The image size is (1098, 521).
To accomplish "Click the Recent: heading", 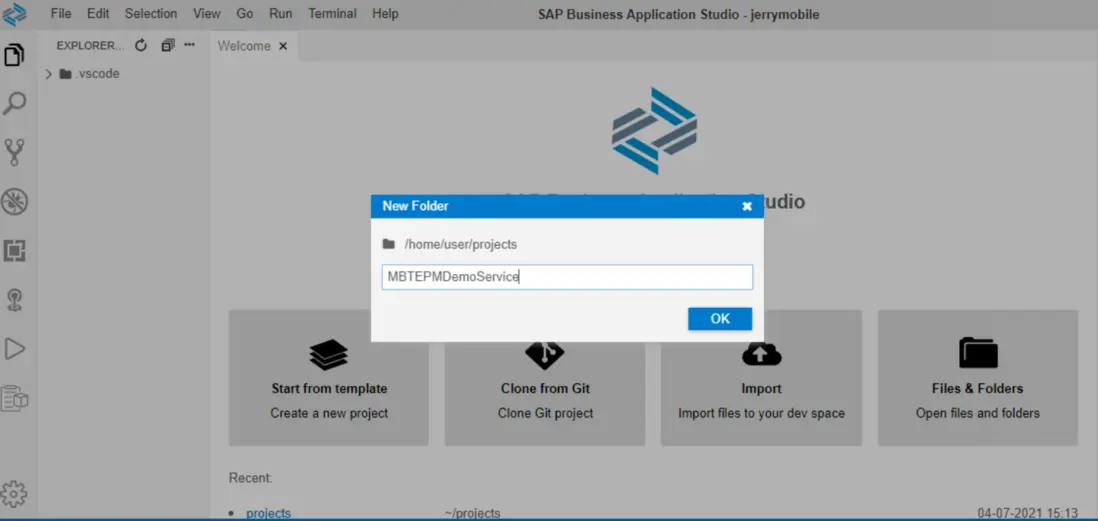I will pyautogui.click(x=251, y=478).
